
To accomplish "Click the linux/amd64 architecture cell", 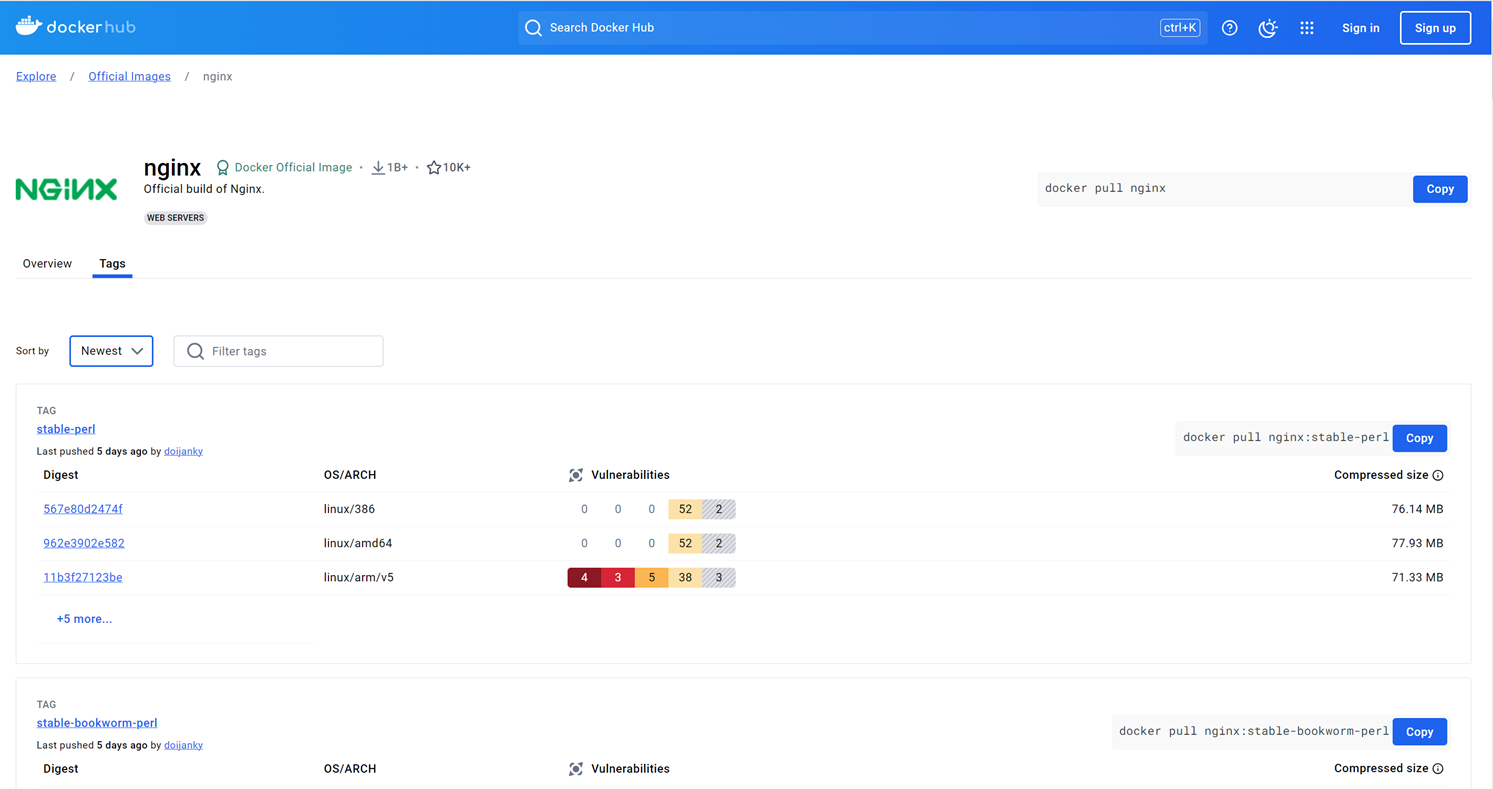I will point(357,543).
